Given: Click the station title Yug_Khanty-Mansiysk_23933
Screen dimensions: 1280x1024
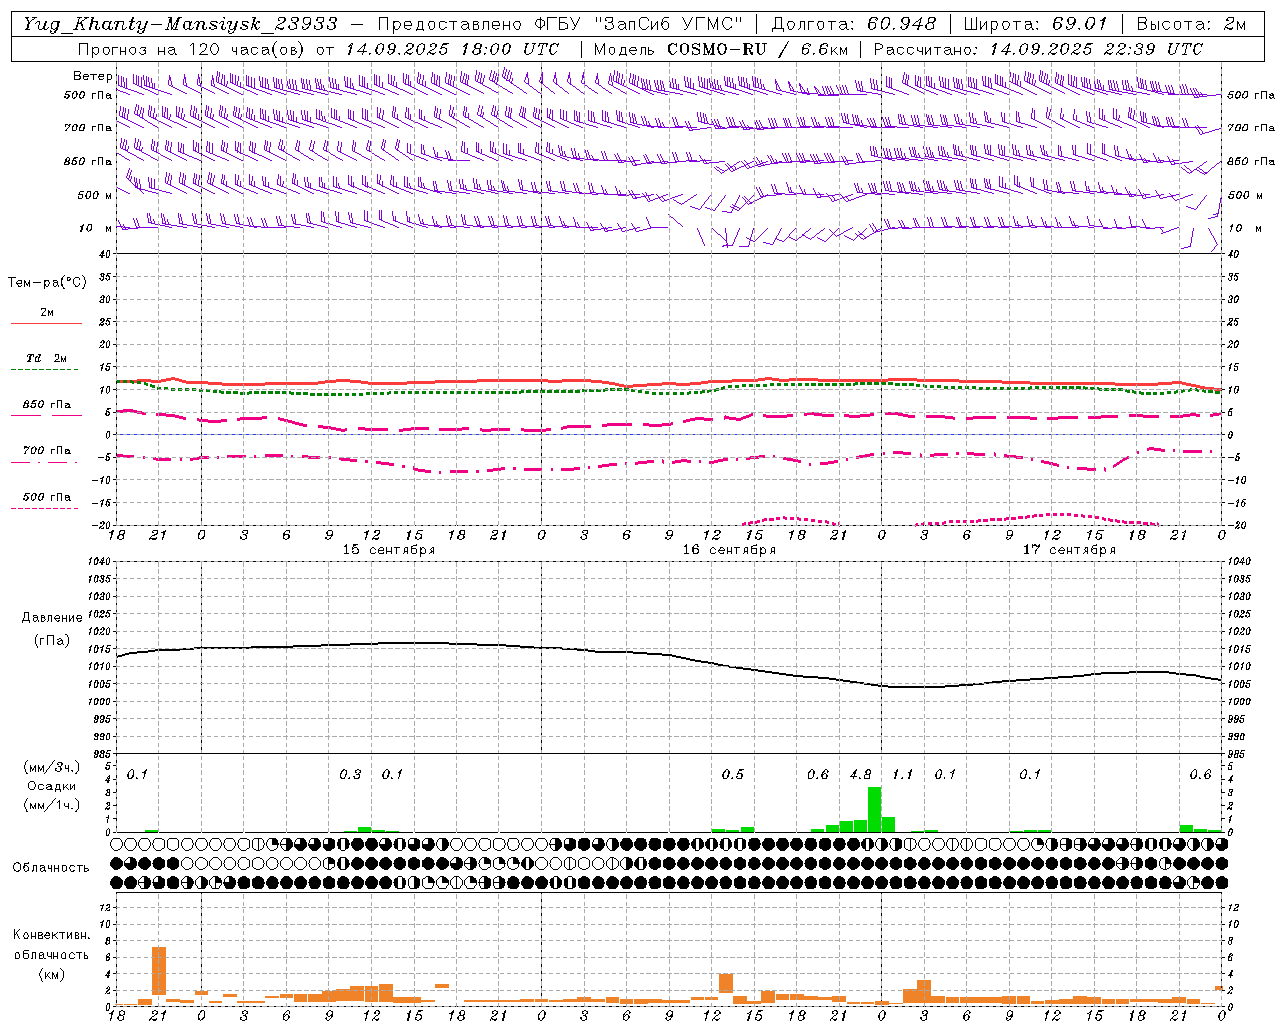Looking at the screenshot, I should point(180,24).
